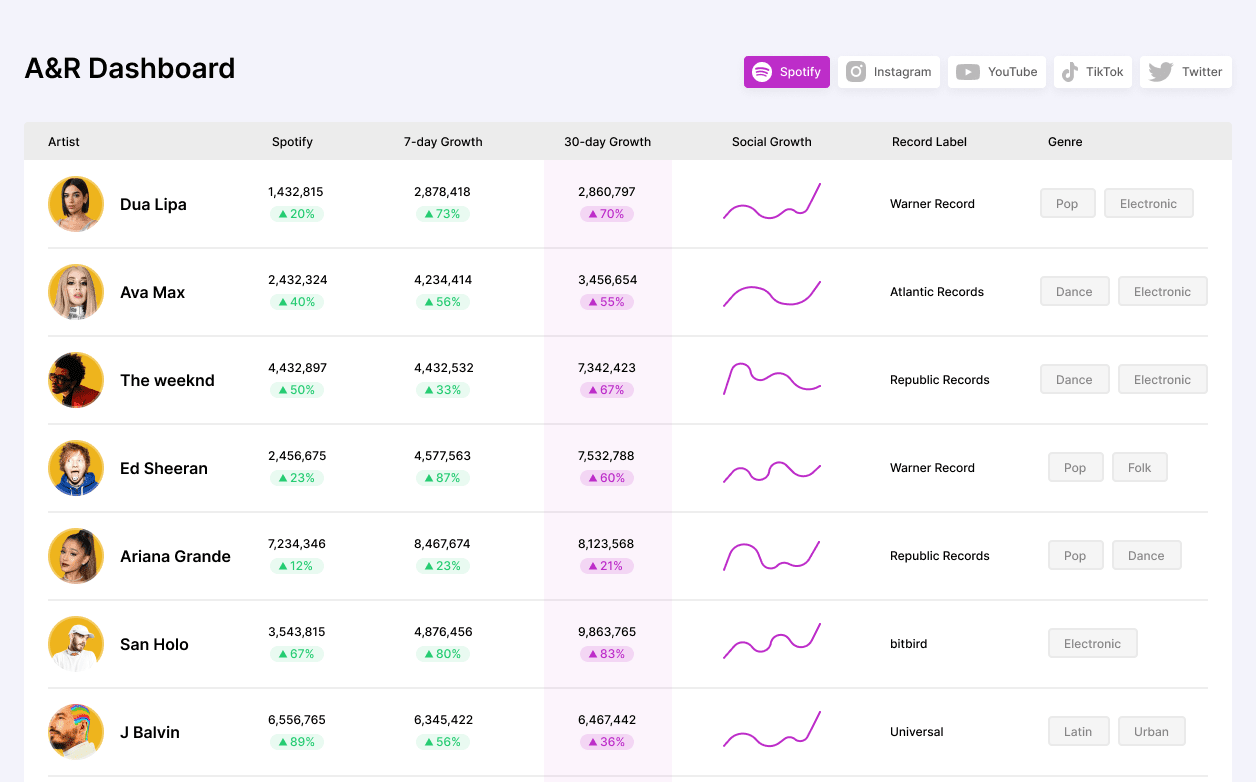1256x782 pixels.
Task: Click the A&R Dashboard title
Action: tap(130, 68)
